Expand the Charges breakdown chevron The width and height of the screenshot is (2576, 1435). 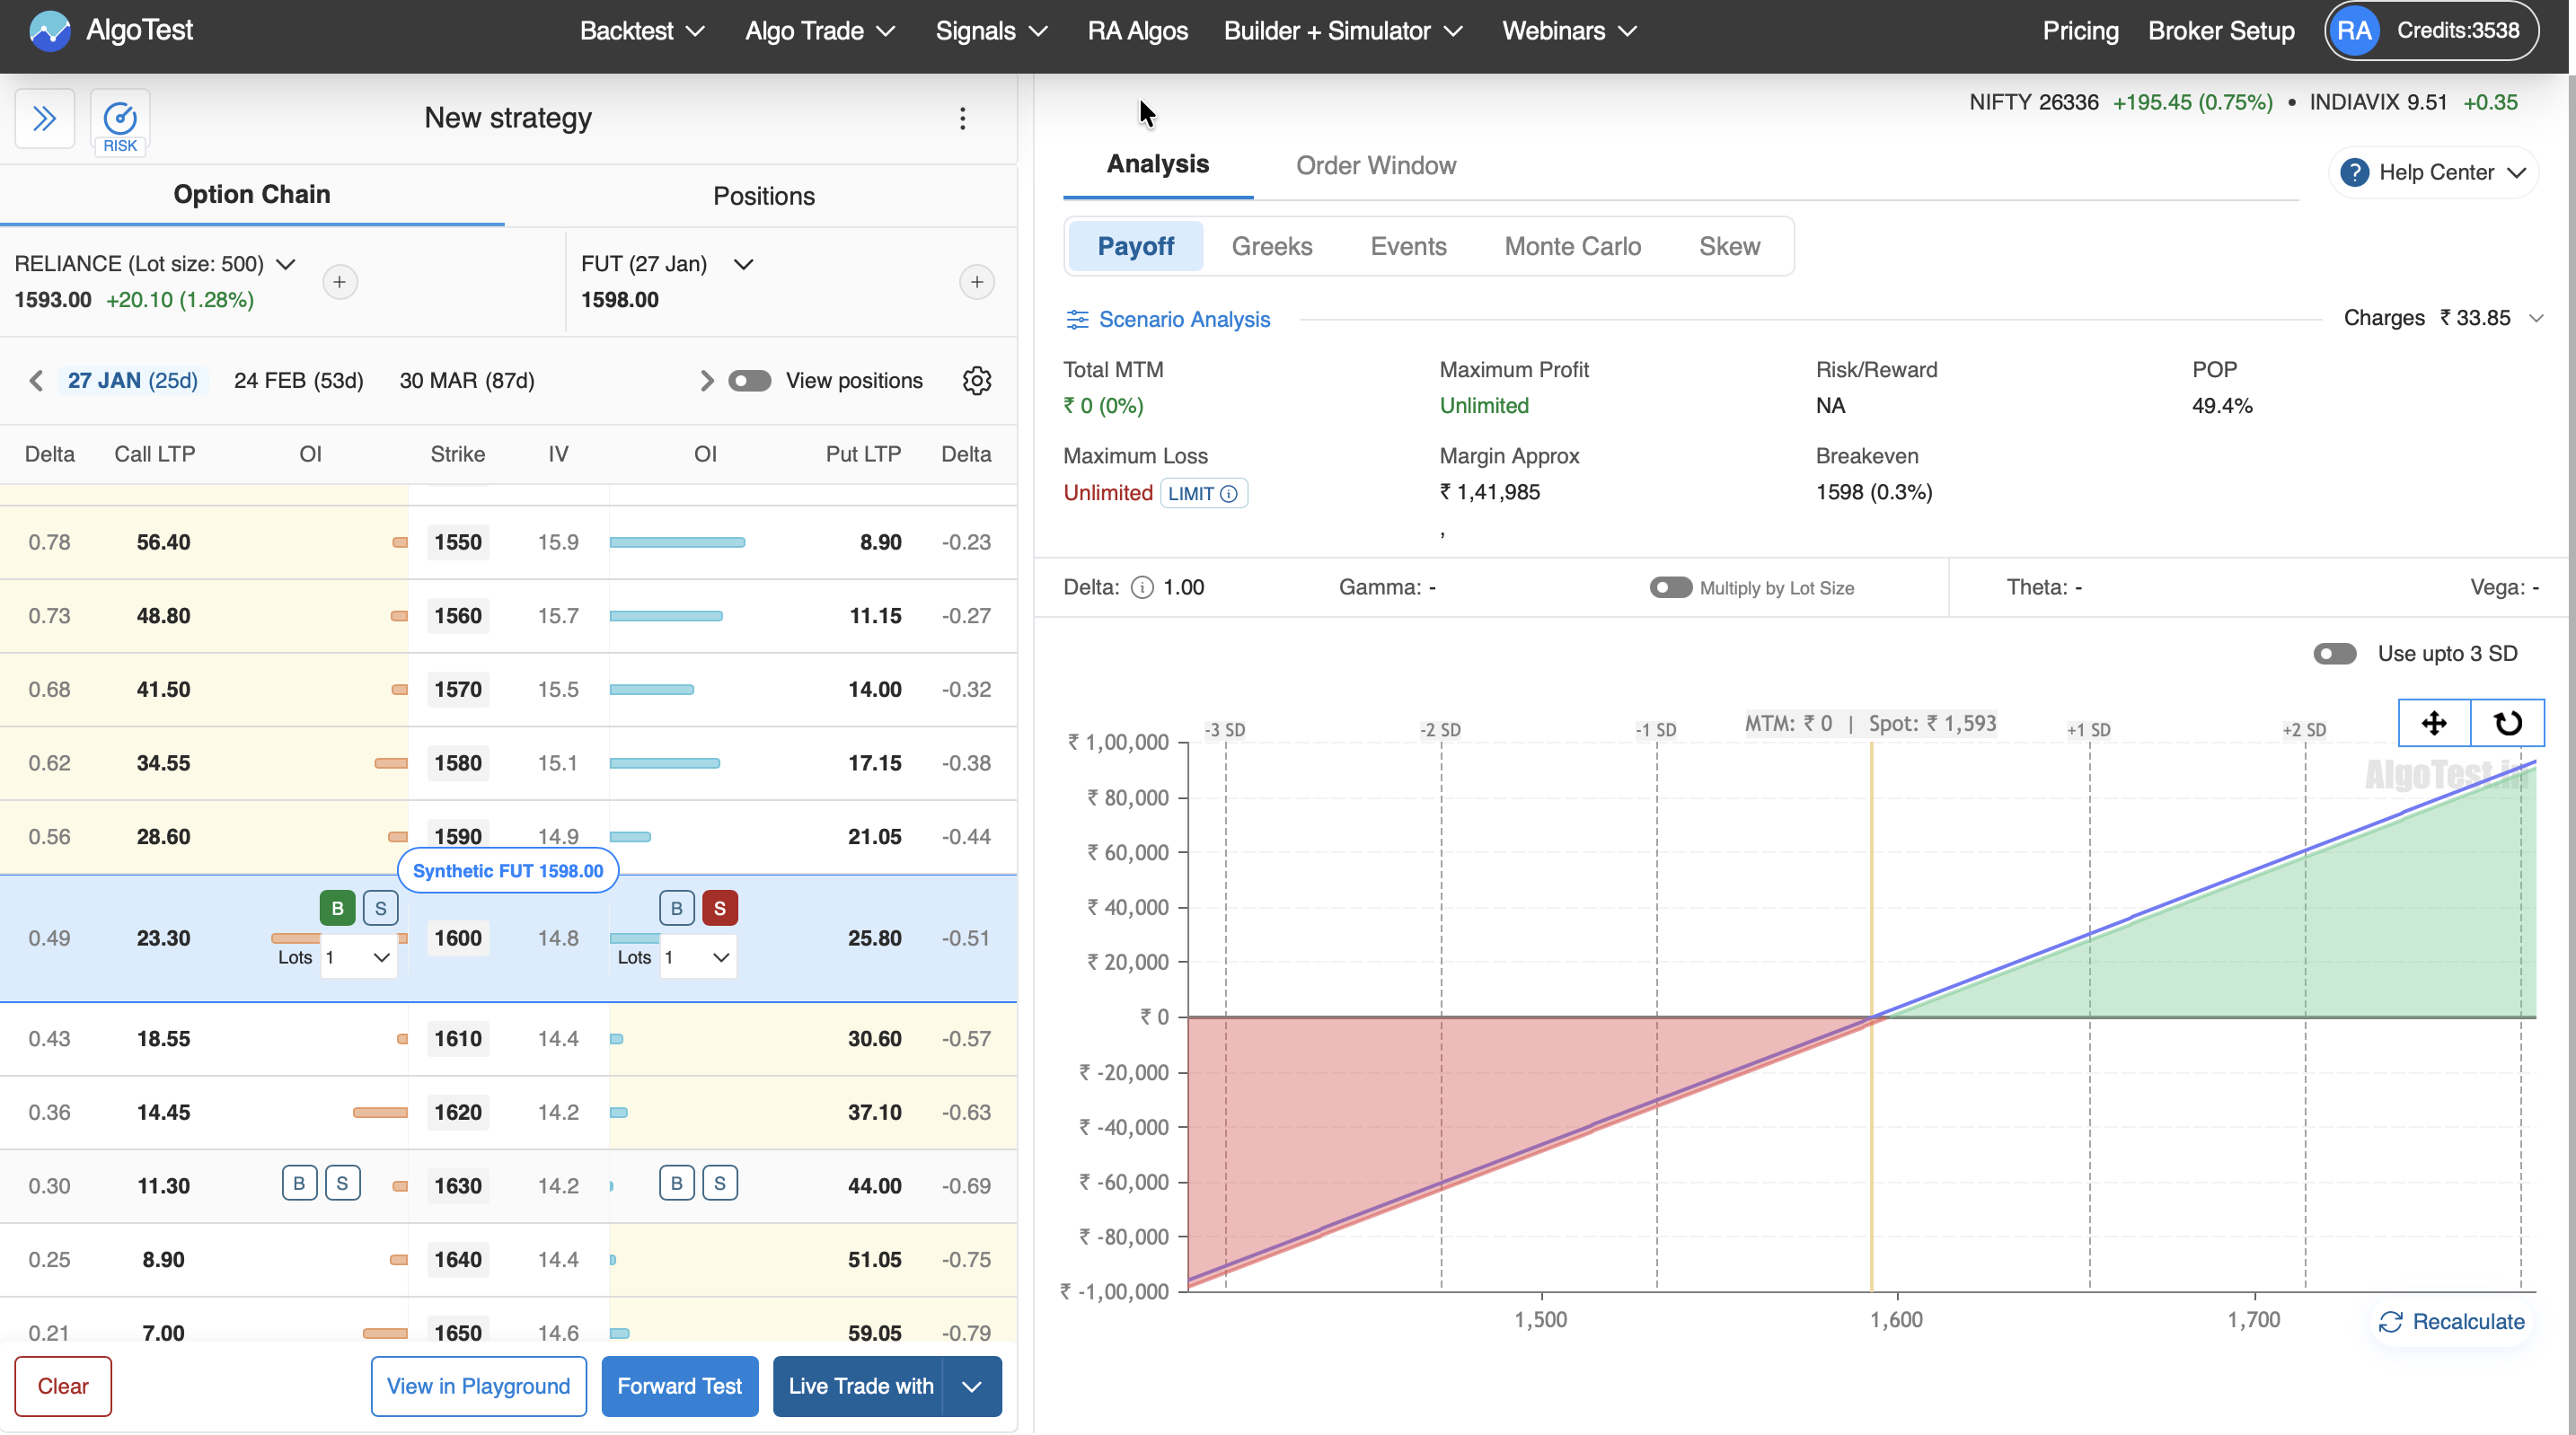point(2536,319)
